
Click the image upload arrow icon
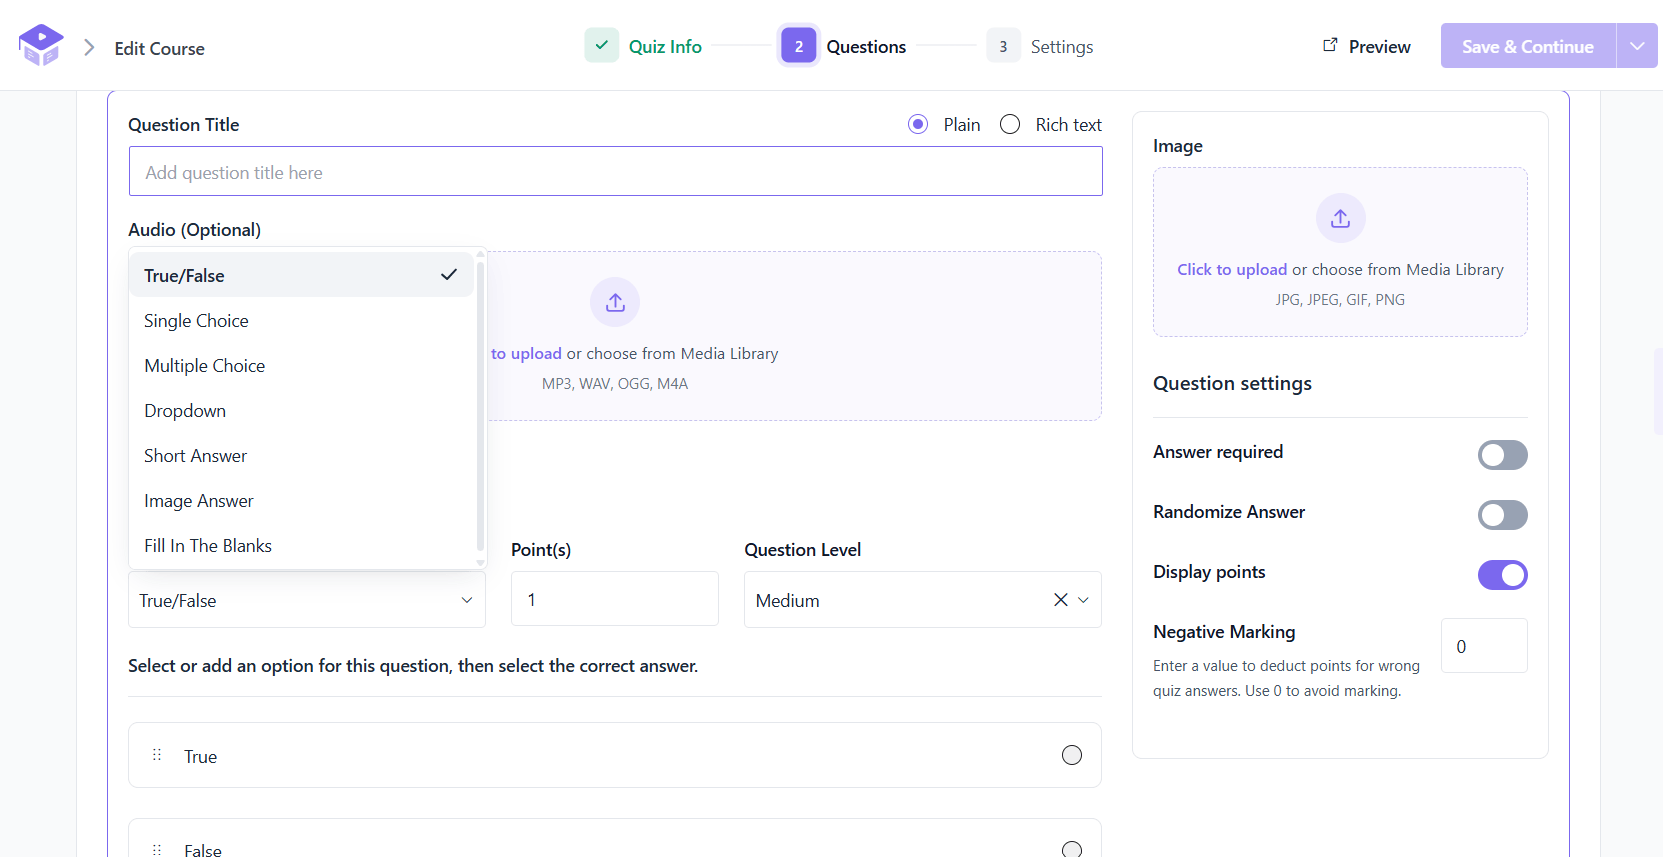[1340, 218]
